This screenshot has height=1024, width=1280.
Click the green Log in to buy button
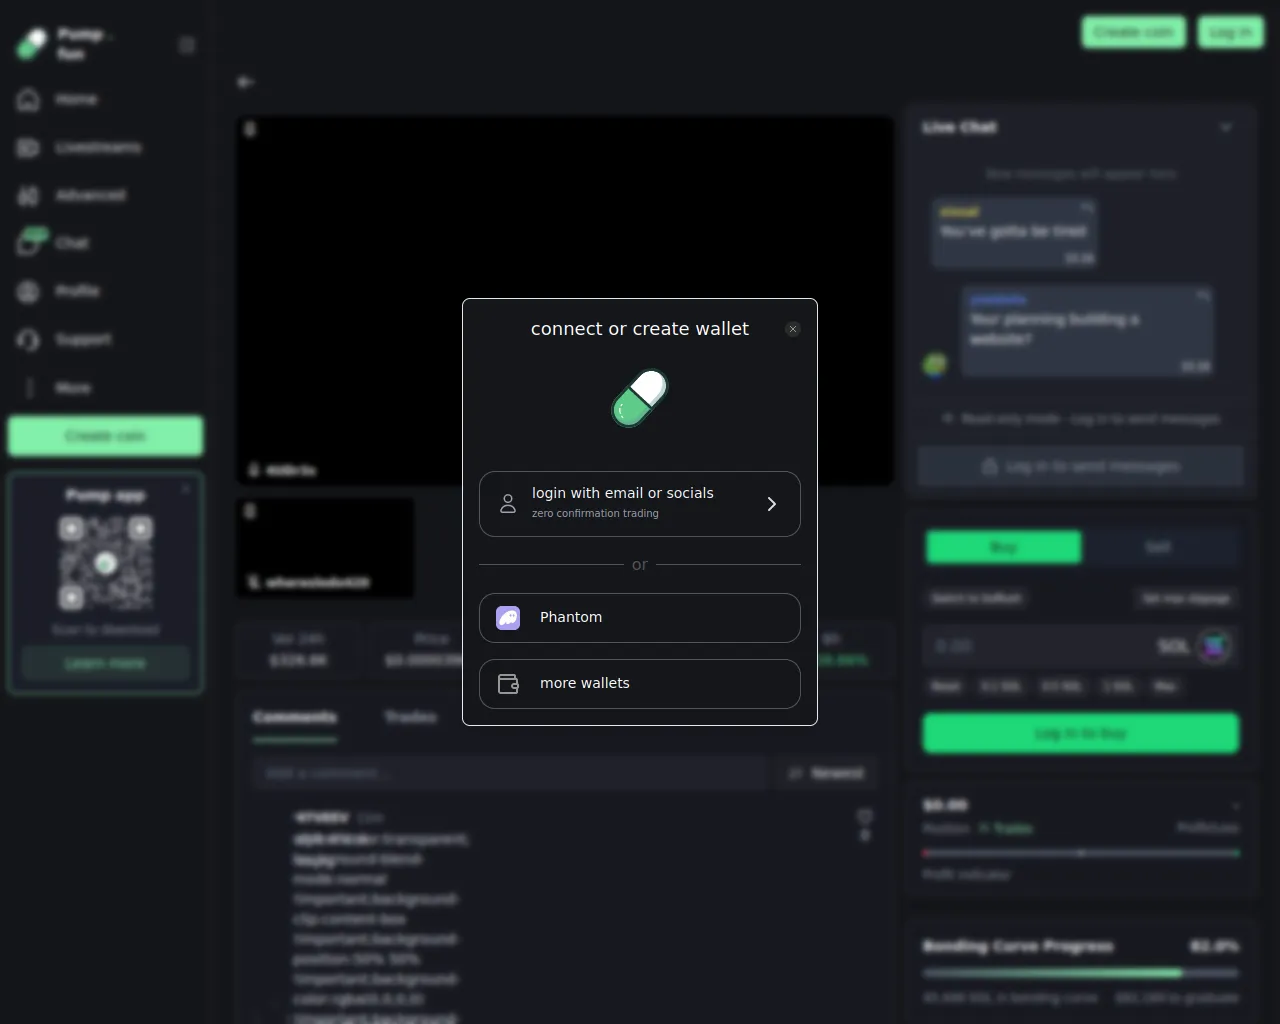click(x=1081, y=733)
